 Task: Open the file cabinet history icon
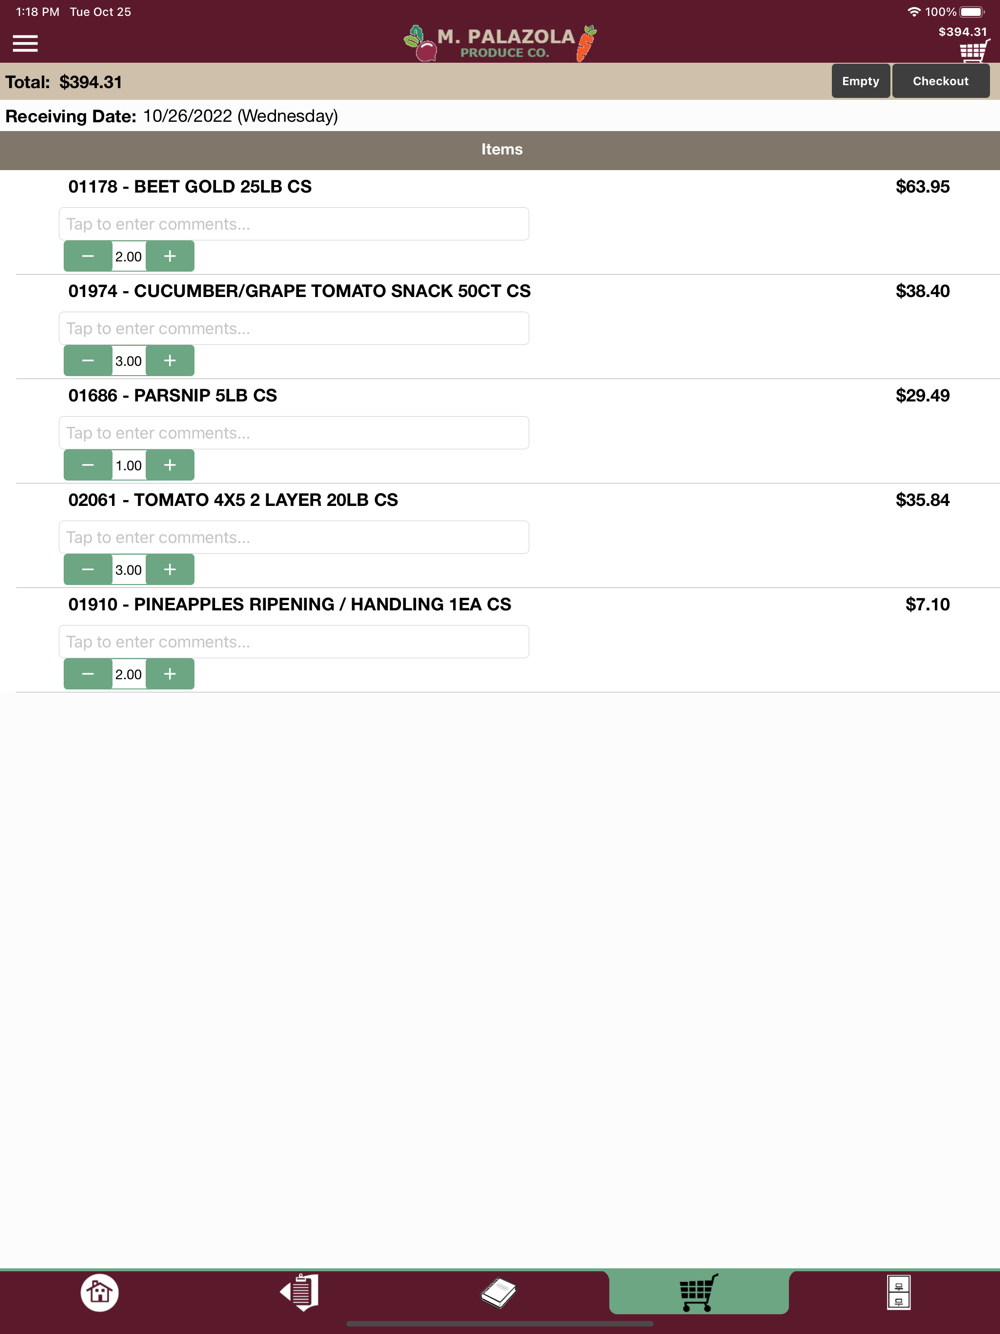[x=898, y=1292]
